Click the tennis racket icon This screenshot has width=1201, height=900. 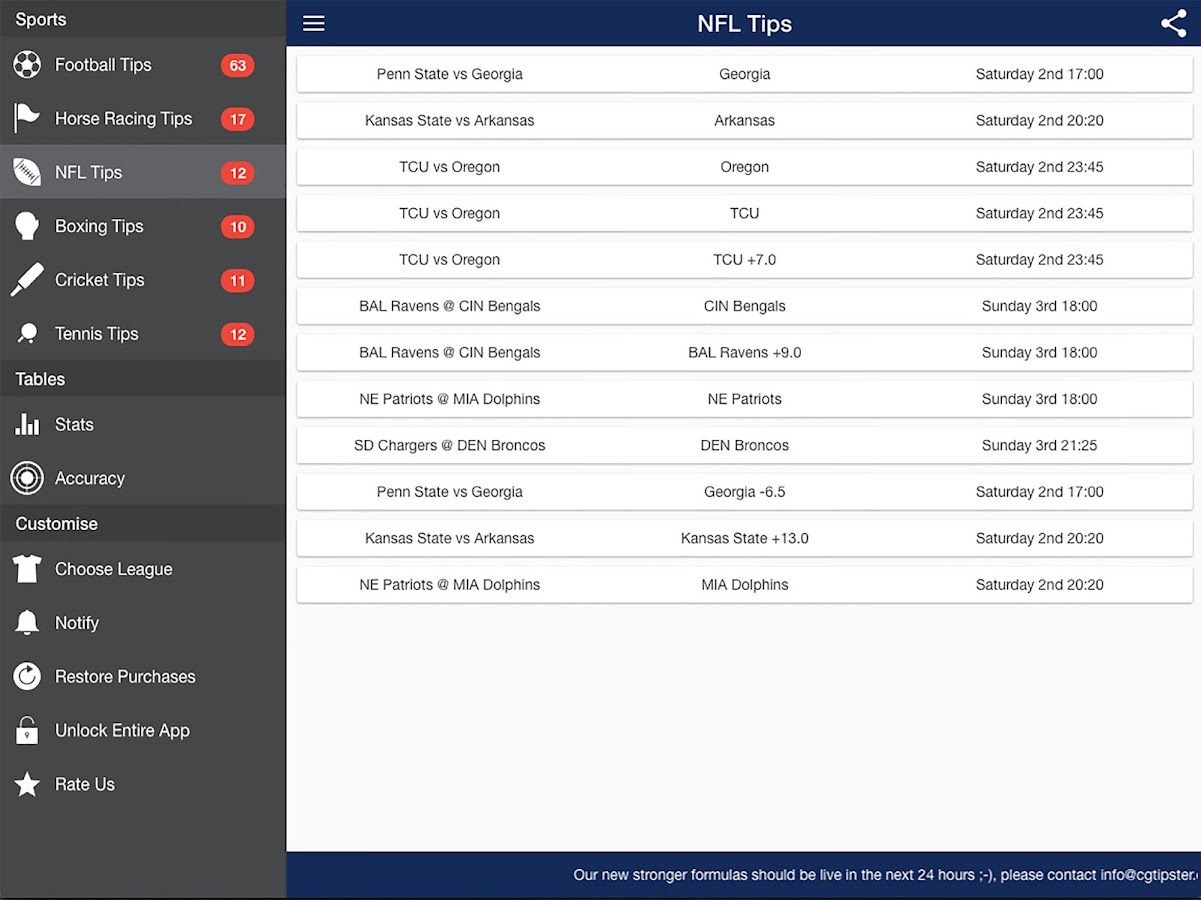point(27,334)
